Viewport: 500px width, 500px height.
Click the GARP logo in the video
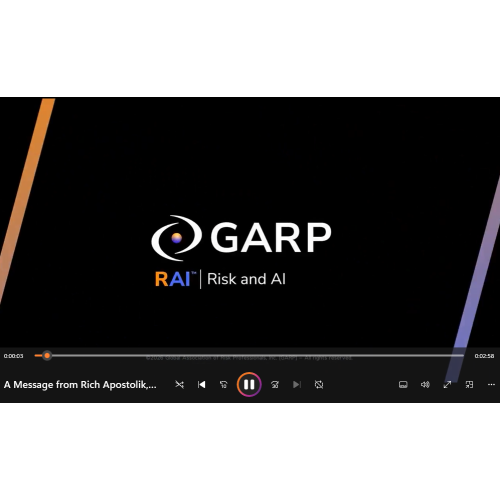click(x=241, y=238)
